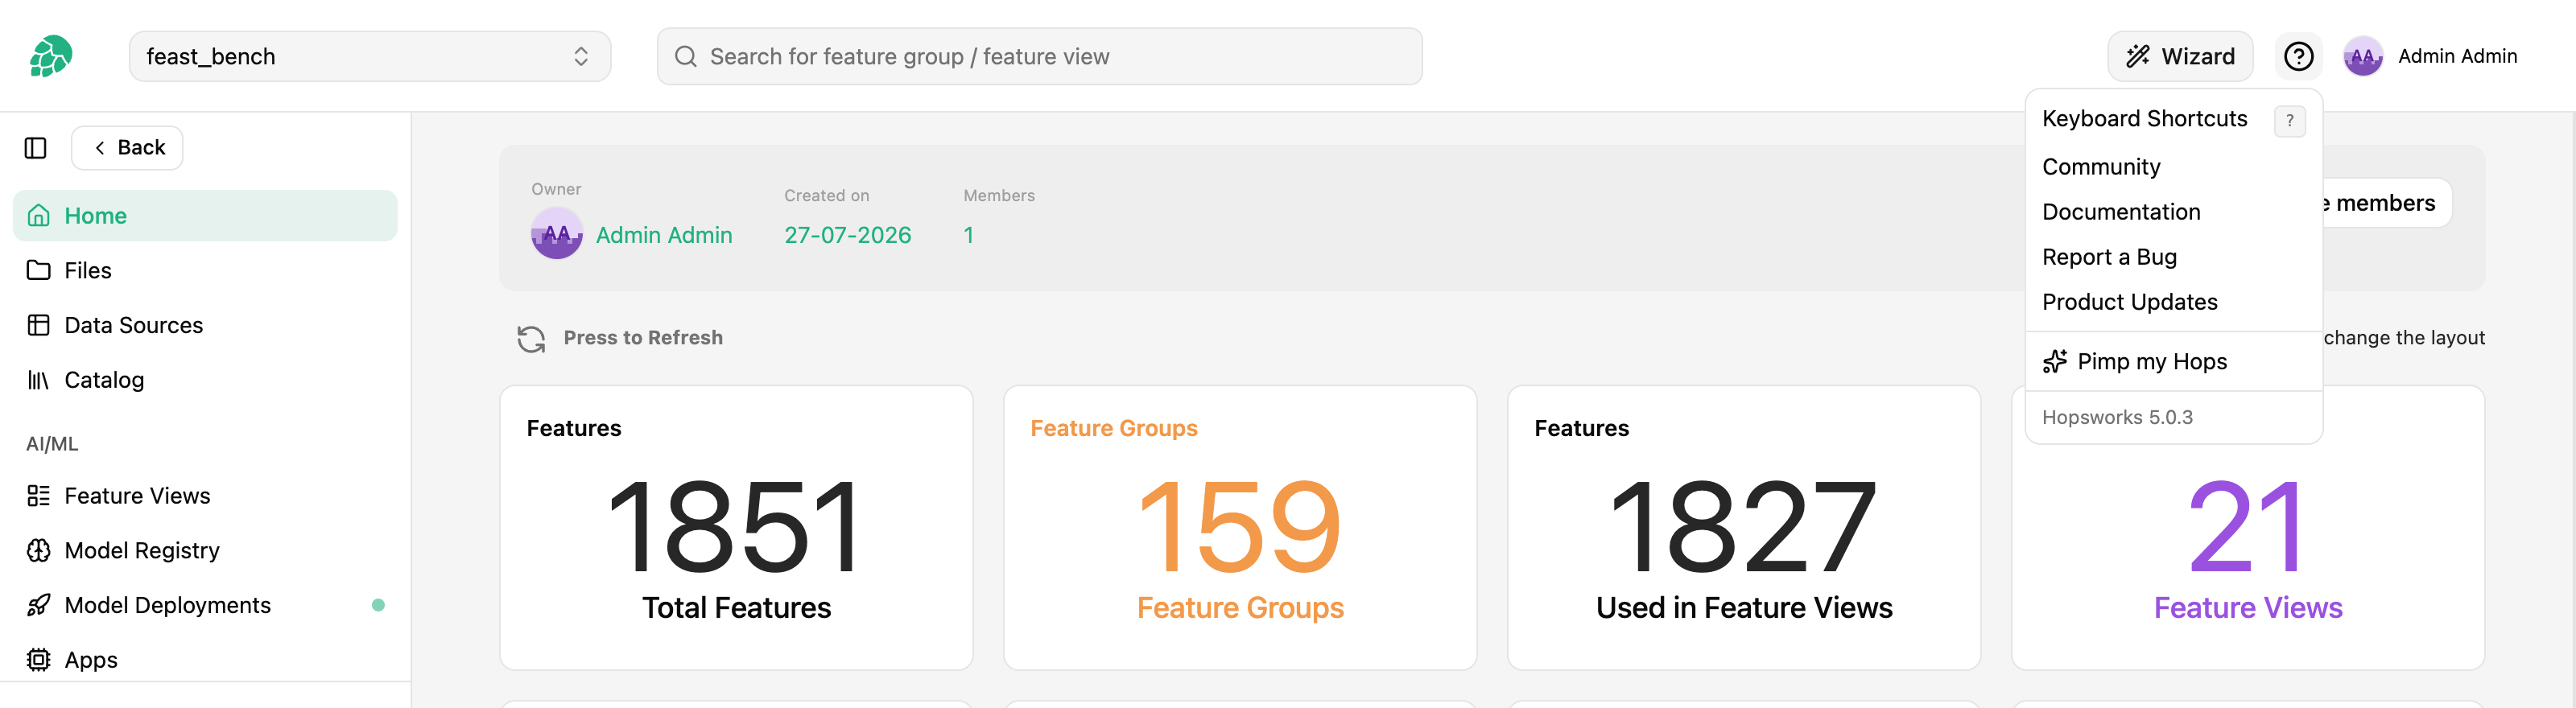Click the refresh arrows icon
Viewport: 2576px width, 708px height.
(531, 339)
